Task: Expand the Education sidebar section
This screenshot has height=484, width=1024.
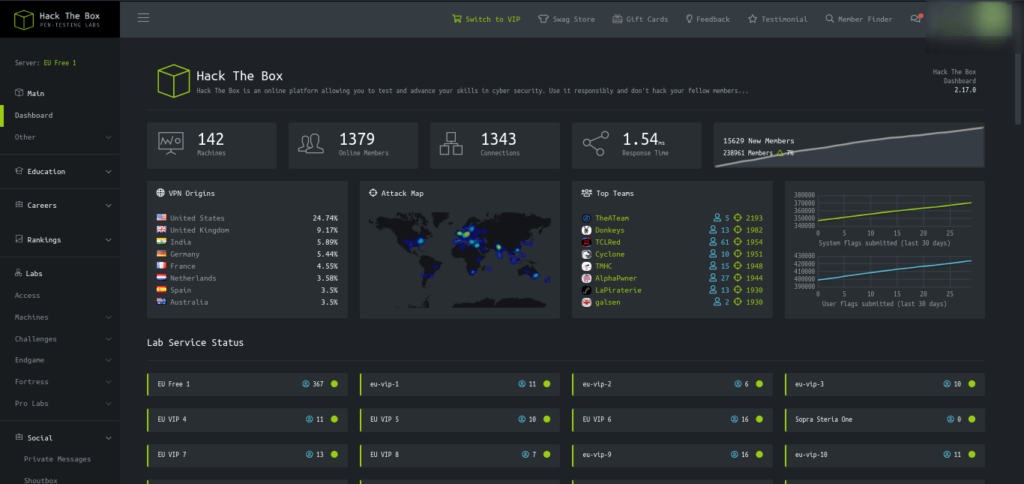Action: [60, 171]
